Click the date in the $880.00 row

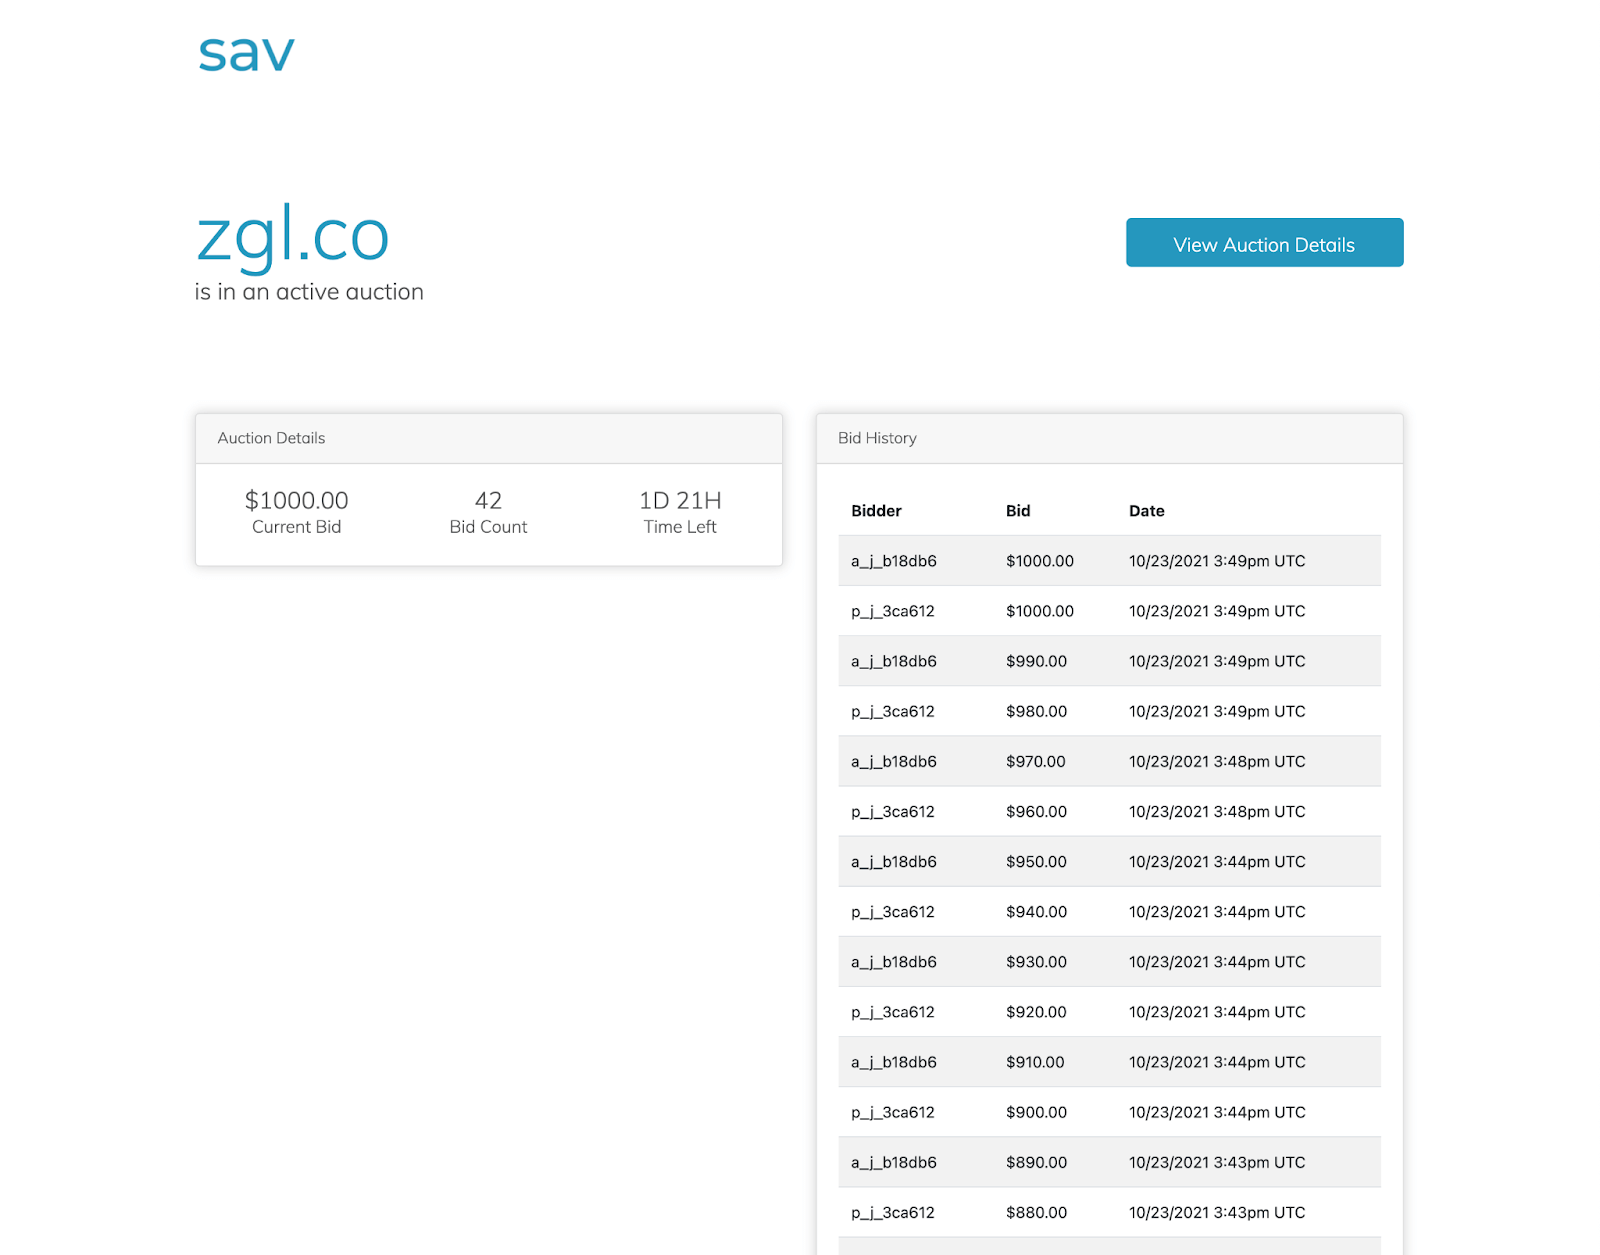click(1217, 1212)
